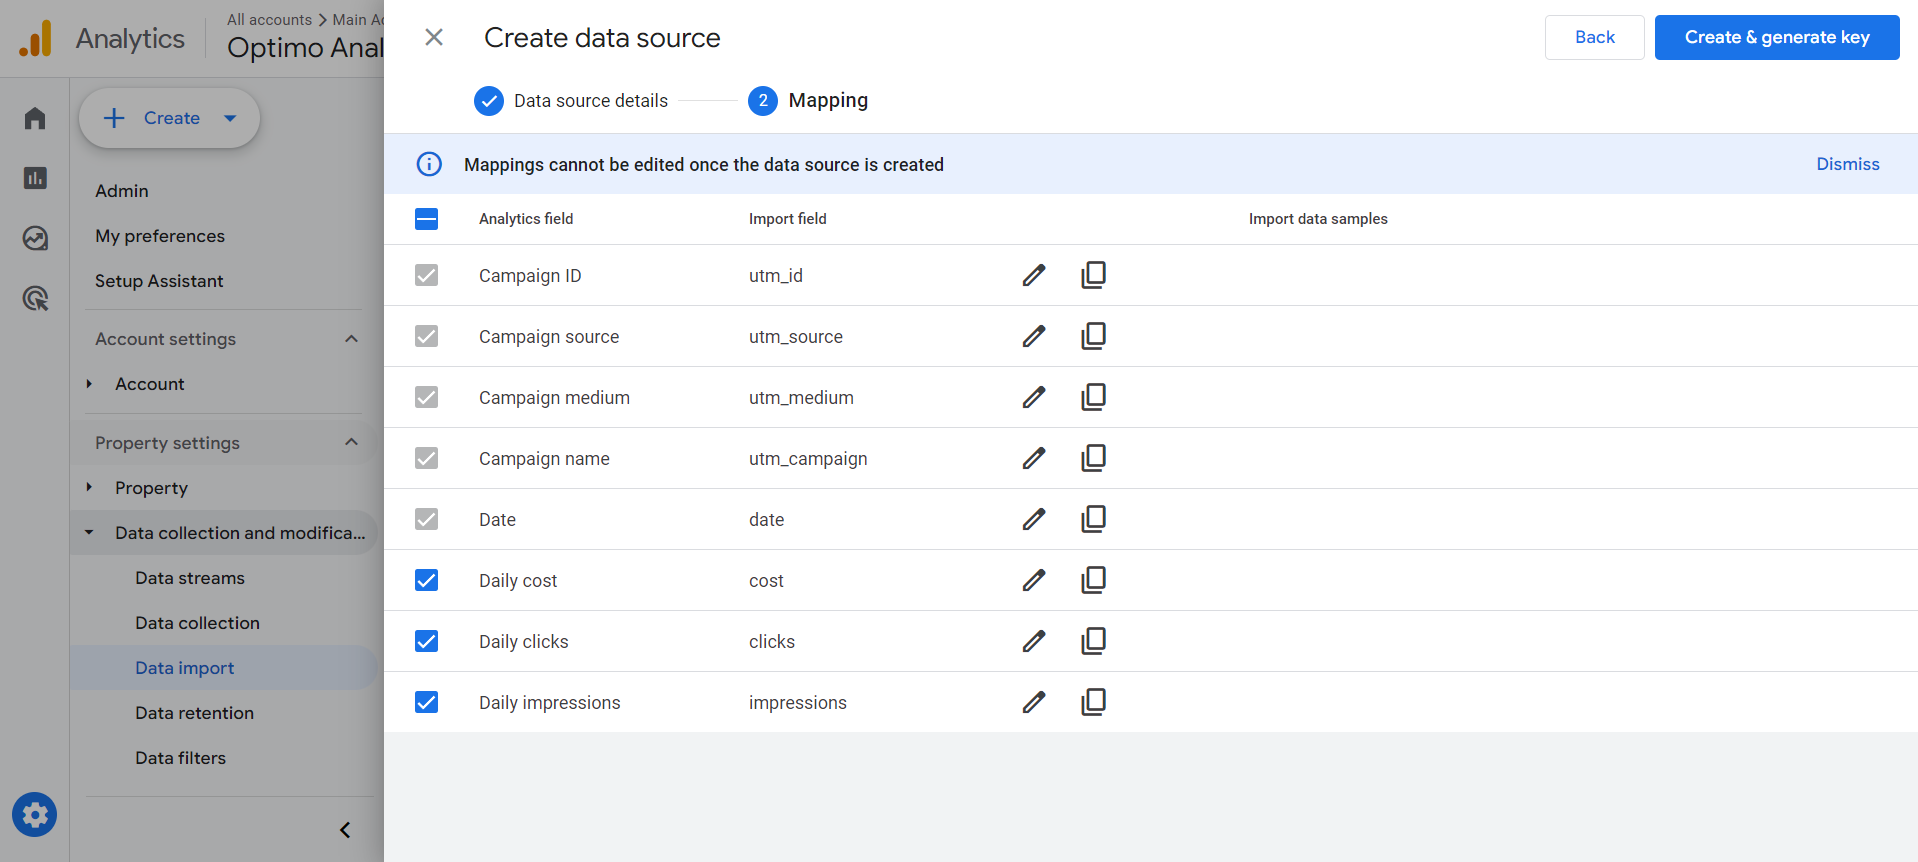Click the Import field column header
The width and height of the screenshot is (1918, 862).
point(788,219)
